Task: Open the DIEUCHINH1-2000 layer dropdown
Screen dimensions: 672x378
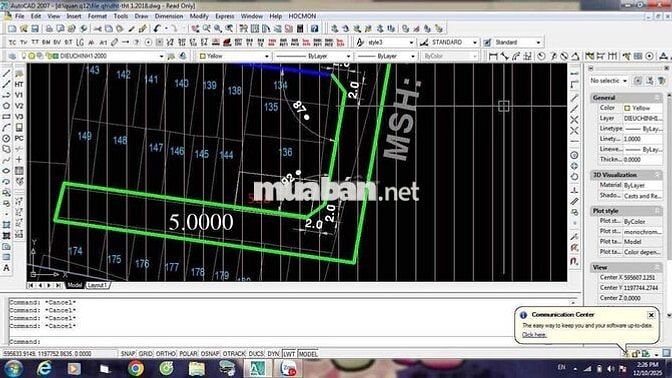Action: (x=162, y=56)
